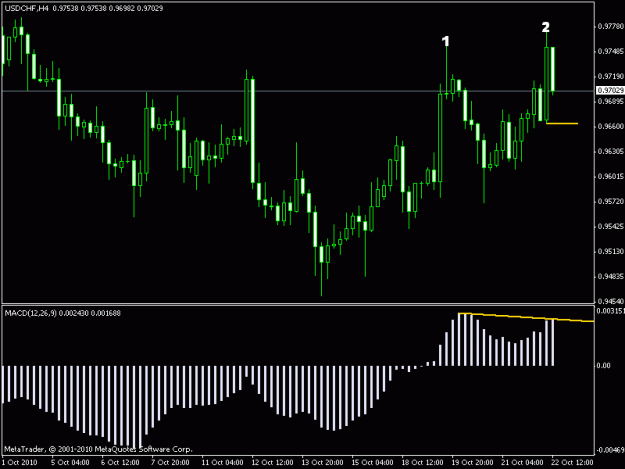Click the 7 Oct 20:00 time label
Viewport: 625px width, 469px height.
(x=170, y=462)
